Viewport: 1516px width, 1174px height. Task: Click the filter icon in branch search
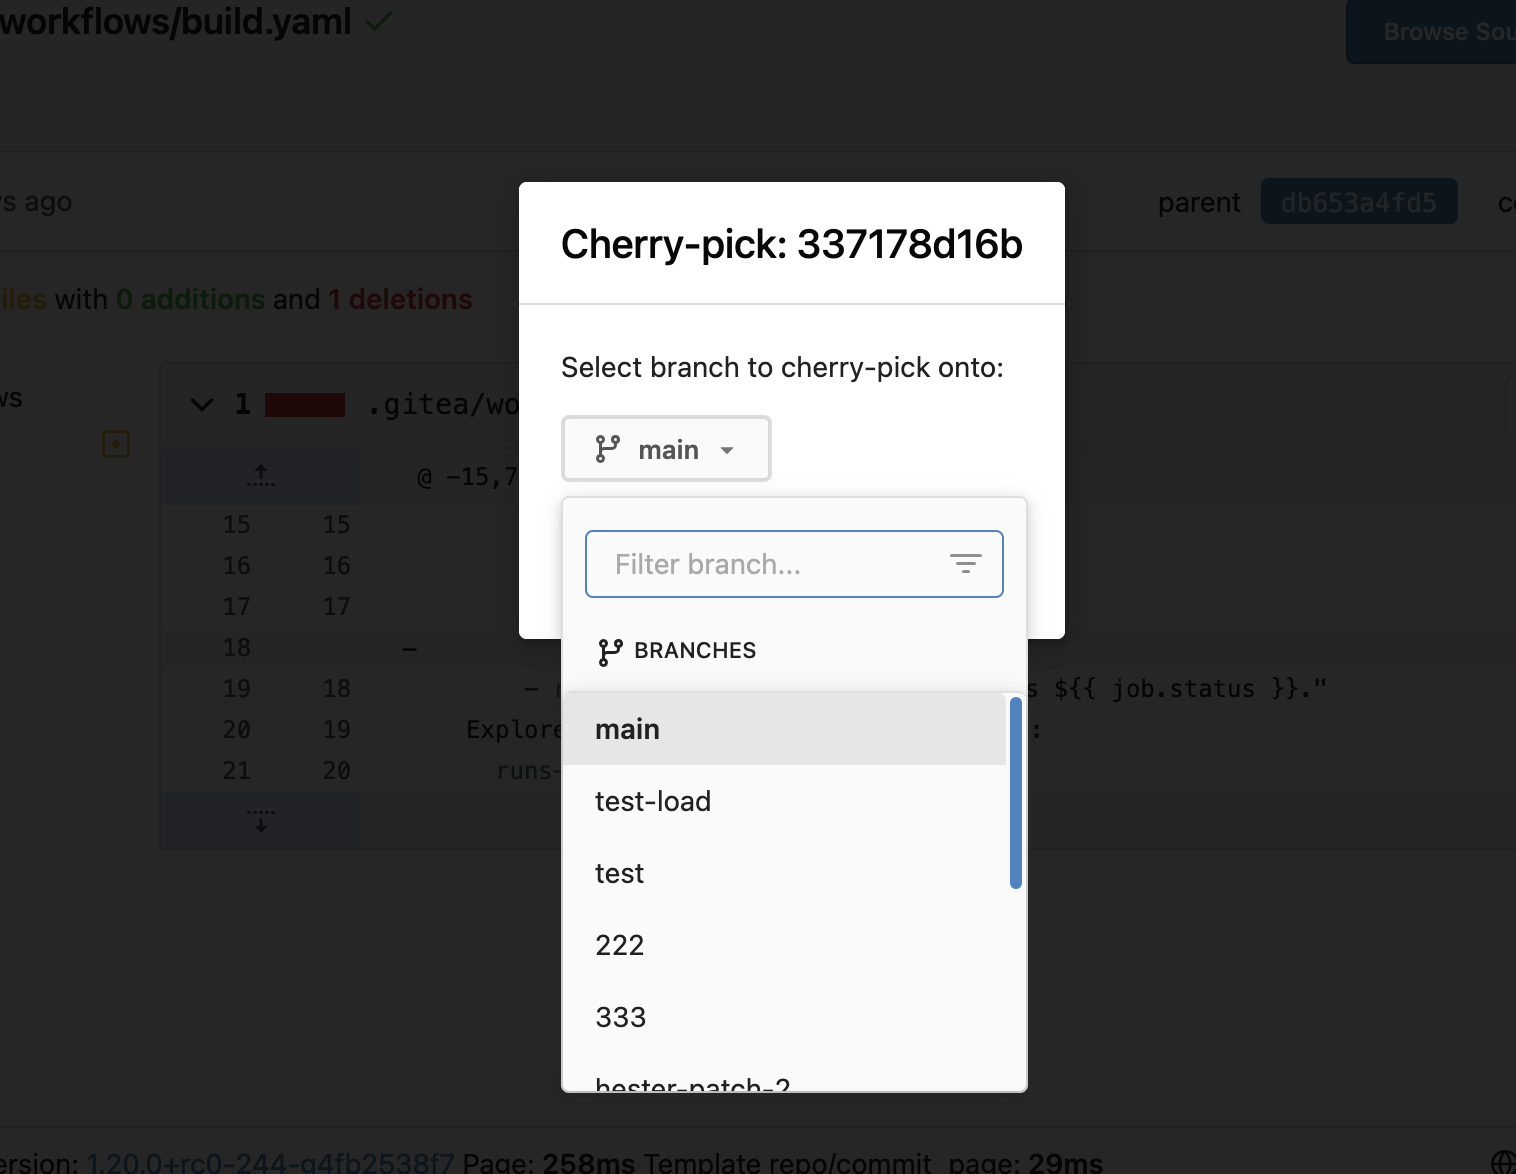(x=965, y=564)
